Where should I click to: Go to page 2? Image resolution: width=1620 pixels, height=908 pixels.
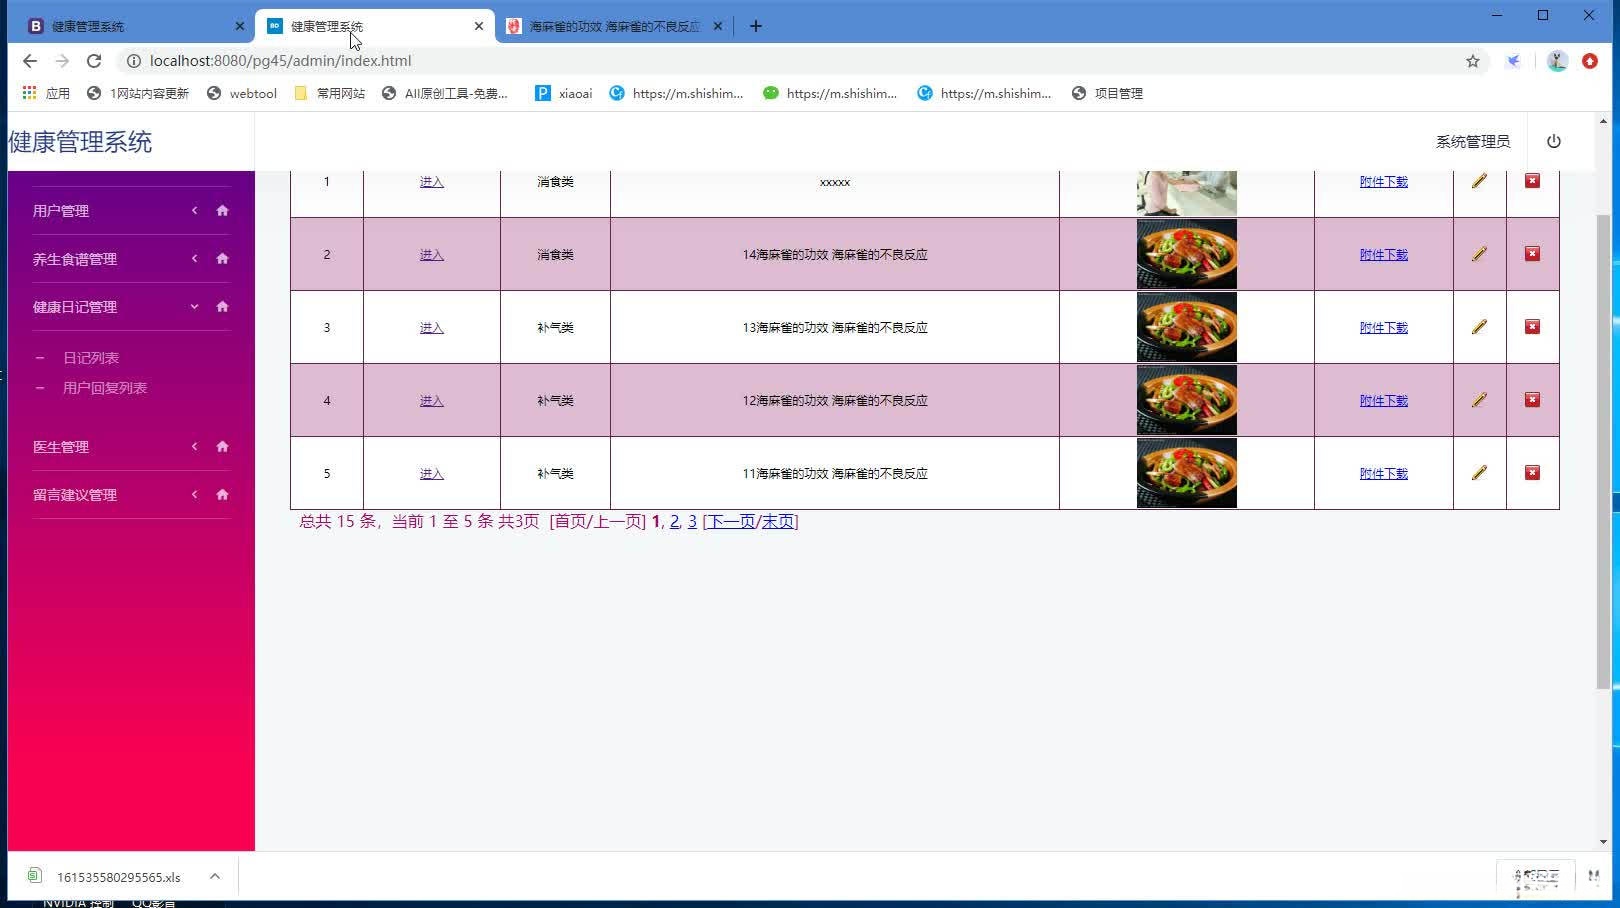coord(674,522)
